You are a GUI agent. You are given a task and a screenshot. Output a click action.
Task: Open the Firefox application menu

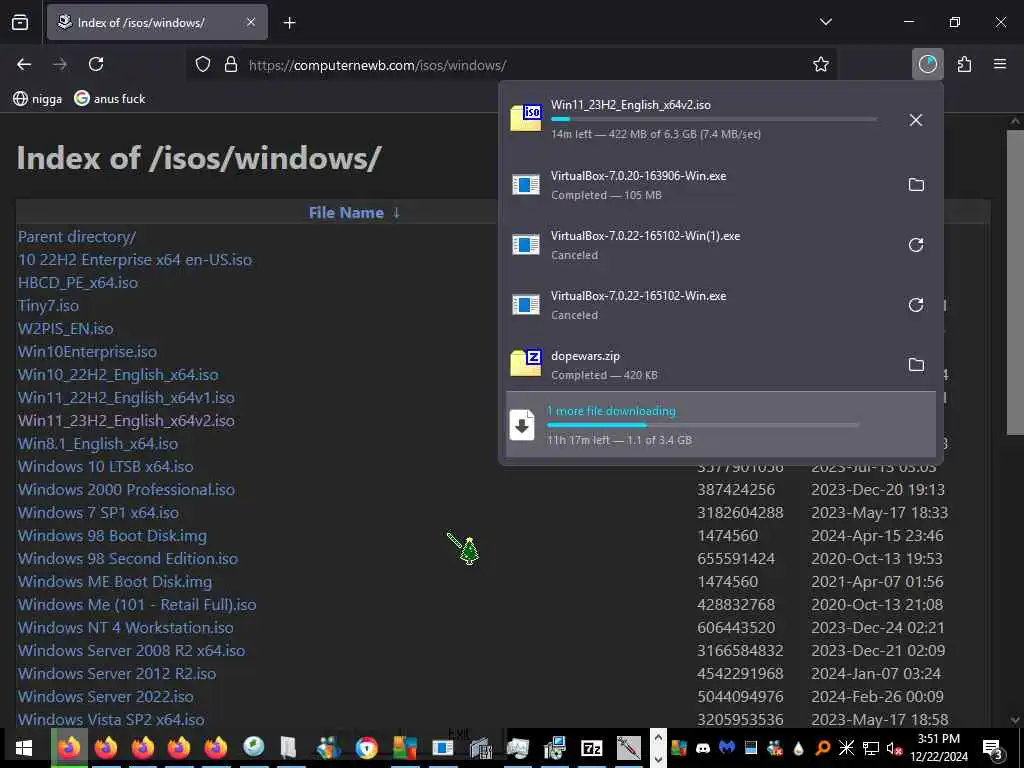999,64
